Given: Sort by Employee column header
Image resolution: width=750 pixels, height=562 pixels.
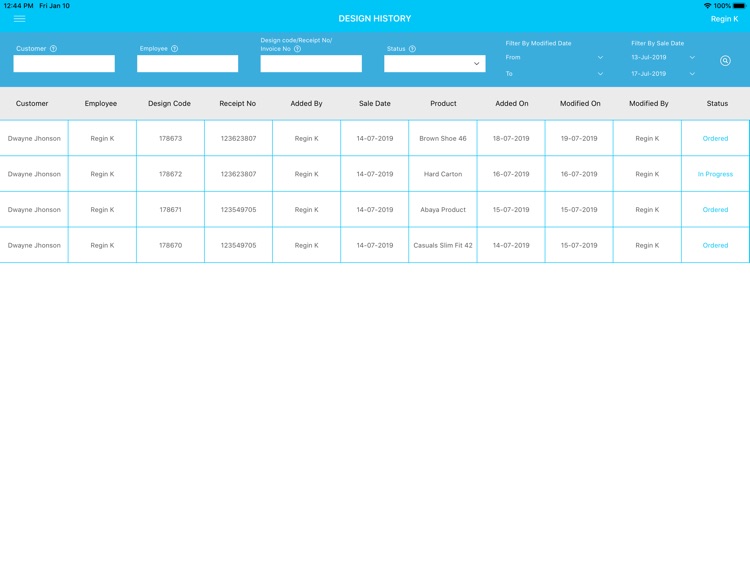Looking at the screenshot, I should coord(101,103).
